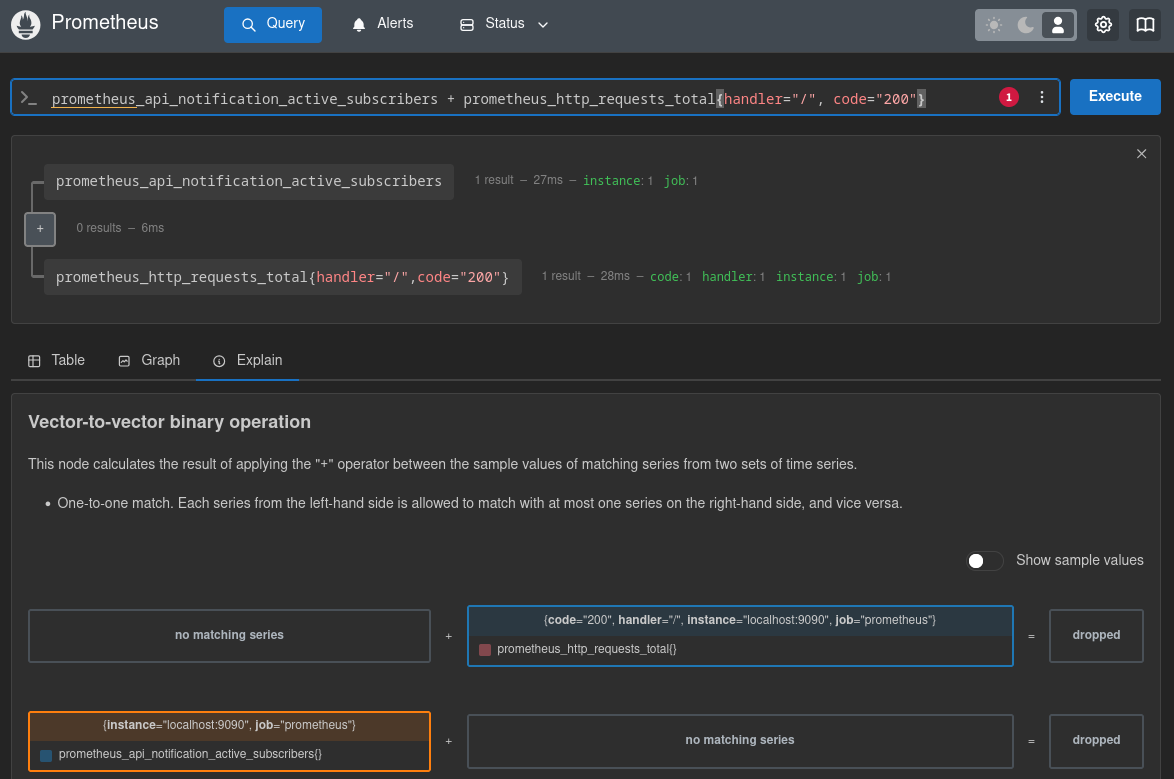This screenshot has width=1174, height=779.
Task: Click the Query magnifier icon
Action: tap(249, 25)
